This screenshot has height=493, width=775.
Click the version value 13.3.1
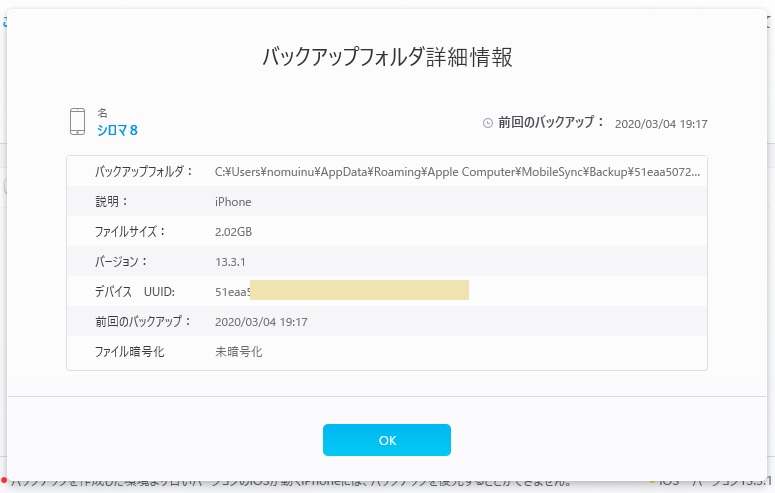(230, 262)
